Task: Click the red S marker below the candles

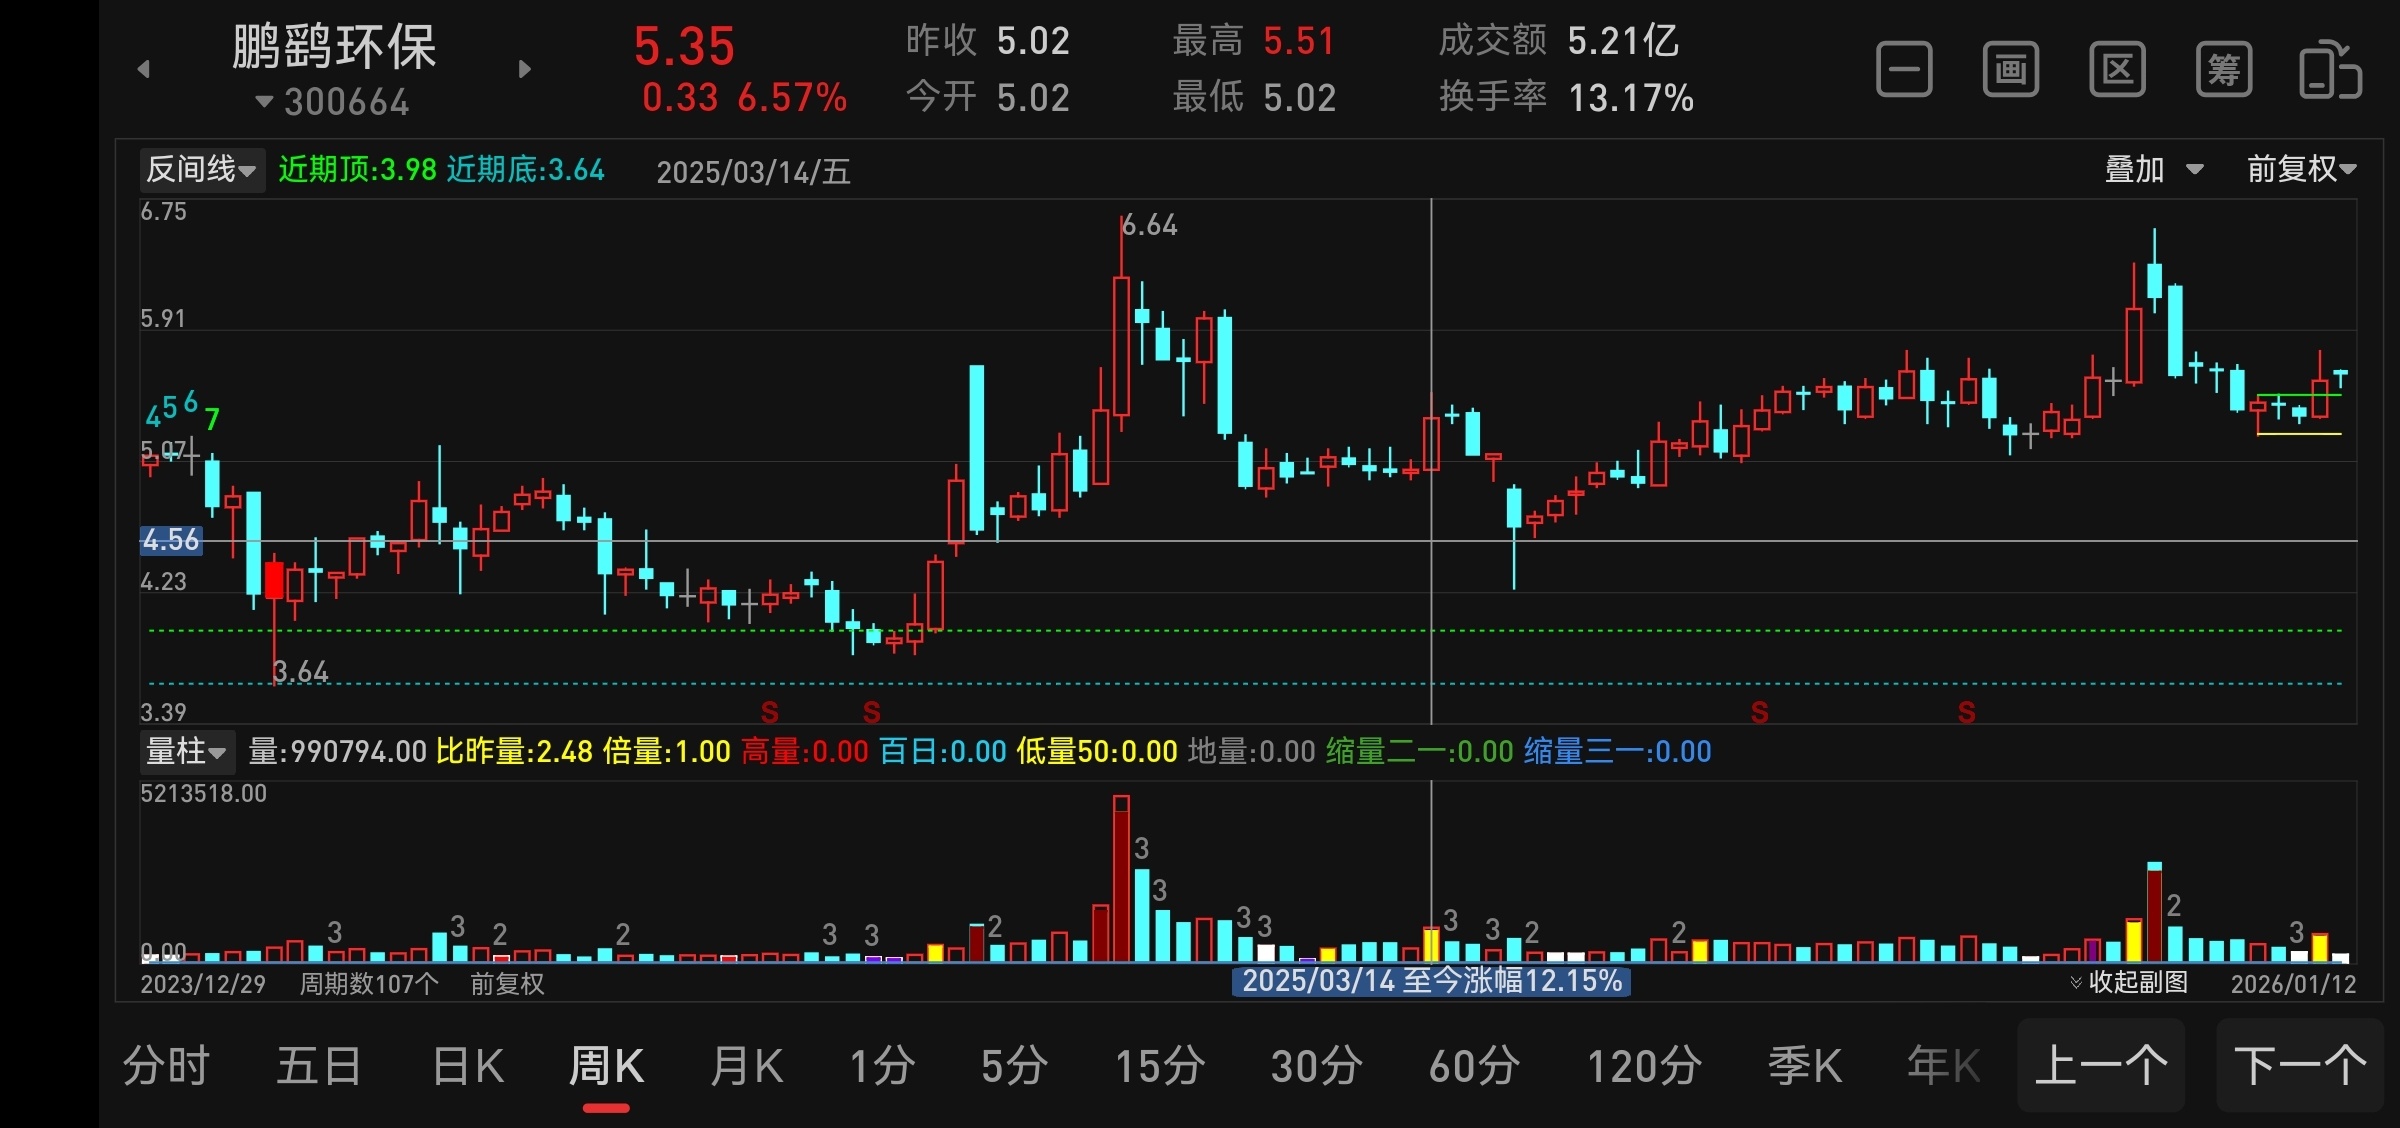Action: click(x=769, y=712)
